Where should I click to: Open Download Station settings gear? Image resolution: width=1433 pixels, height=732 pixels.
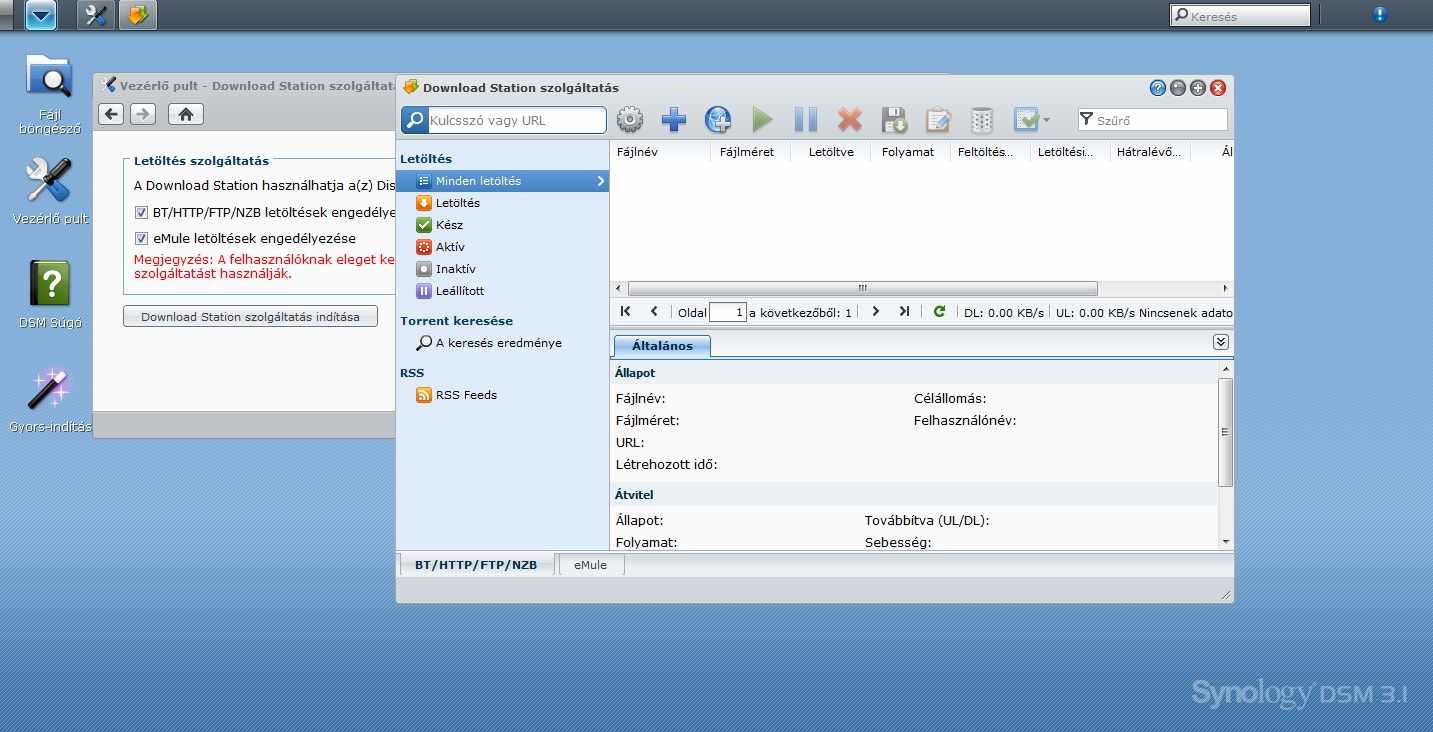pos(630,120)
